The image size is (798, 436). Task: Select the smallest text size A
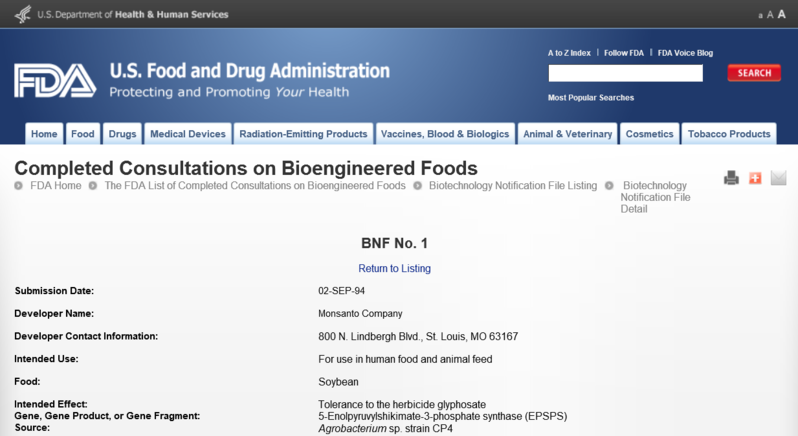click(x=760, y=16)
